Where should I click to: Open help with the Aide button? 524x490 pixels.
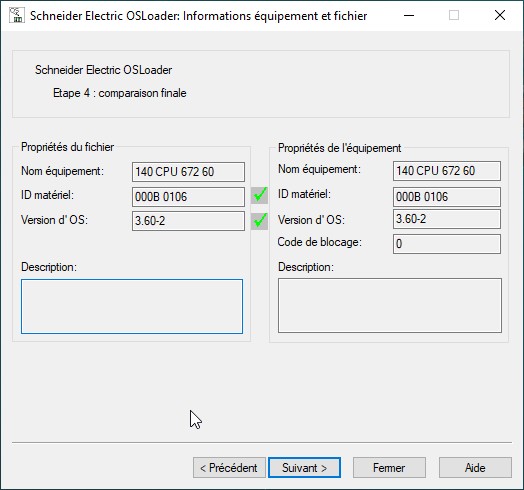pos(475,468)
